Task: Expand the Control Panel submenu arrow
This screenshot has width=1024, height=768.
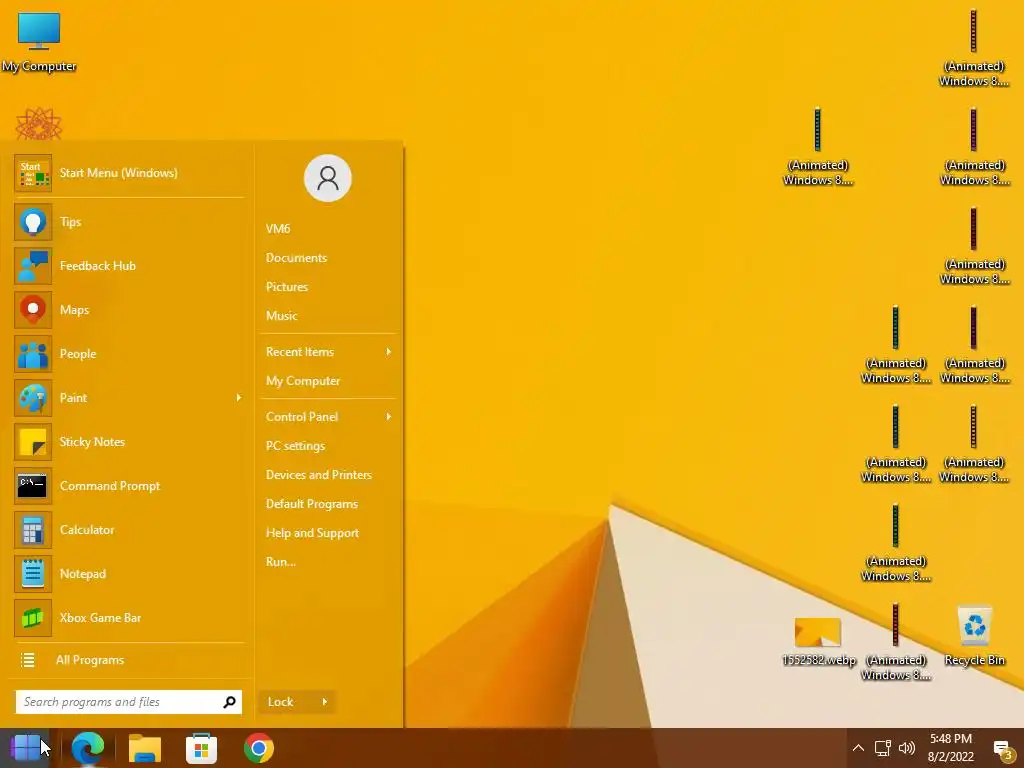Action: point(389,417)
